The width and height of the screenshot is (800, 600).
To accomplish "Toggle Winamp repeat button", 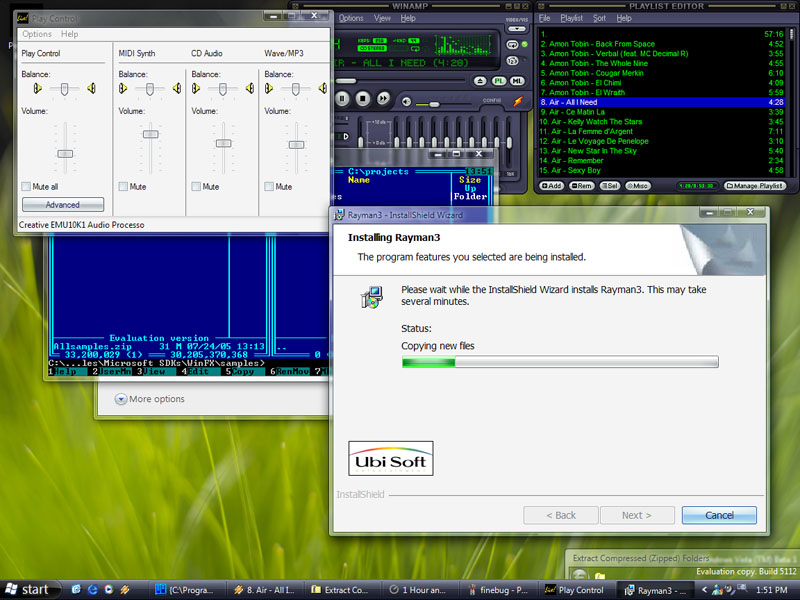I will pos(512,45).
